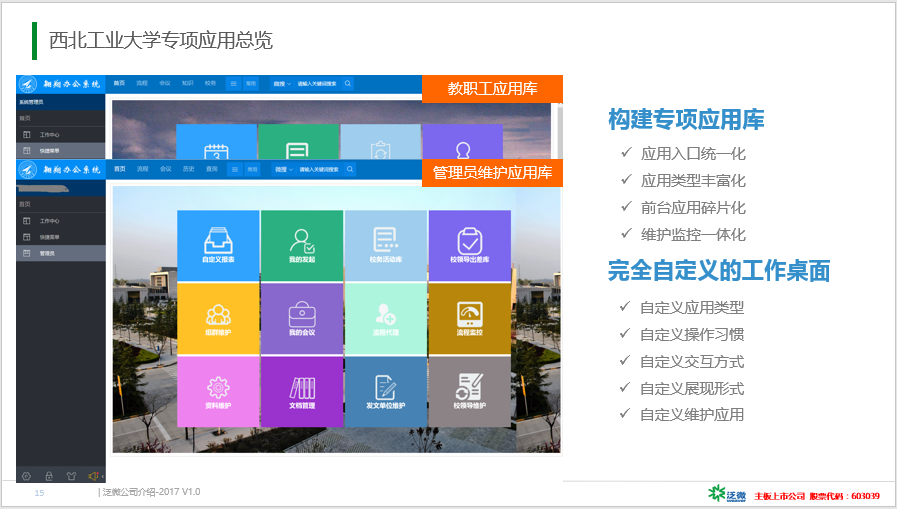
Task: Select 快捷菜单 in the upper window's sidebar
Action: [x=61, y=150]
